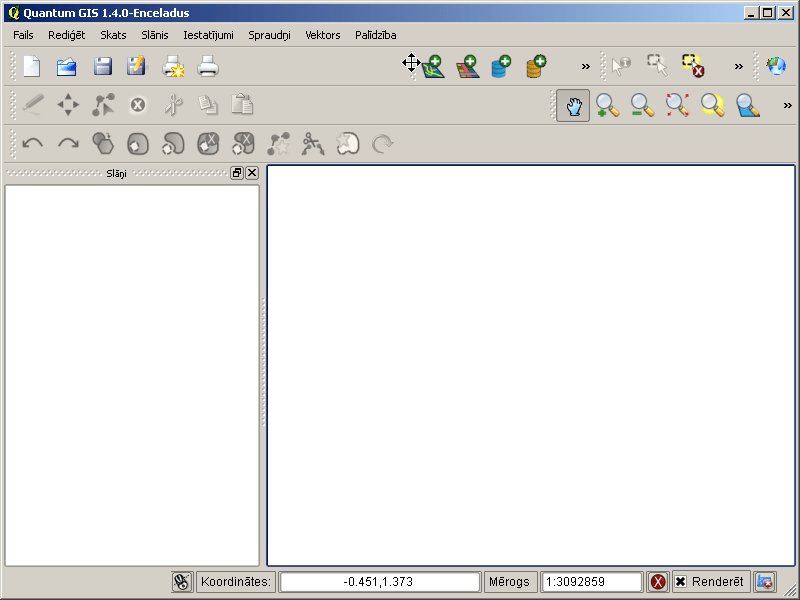800x600 pixels.
Task: Open an existing project folder icon
Action: [67, 66]
